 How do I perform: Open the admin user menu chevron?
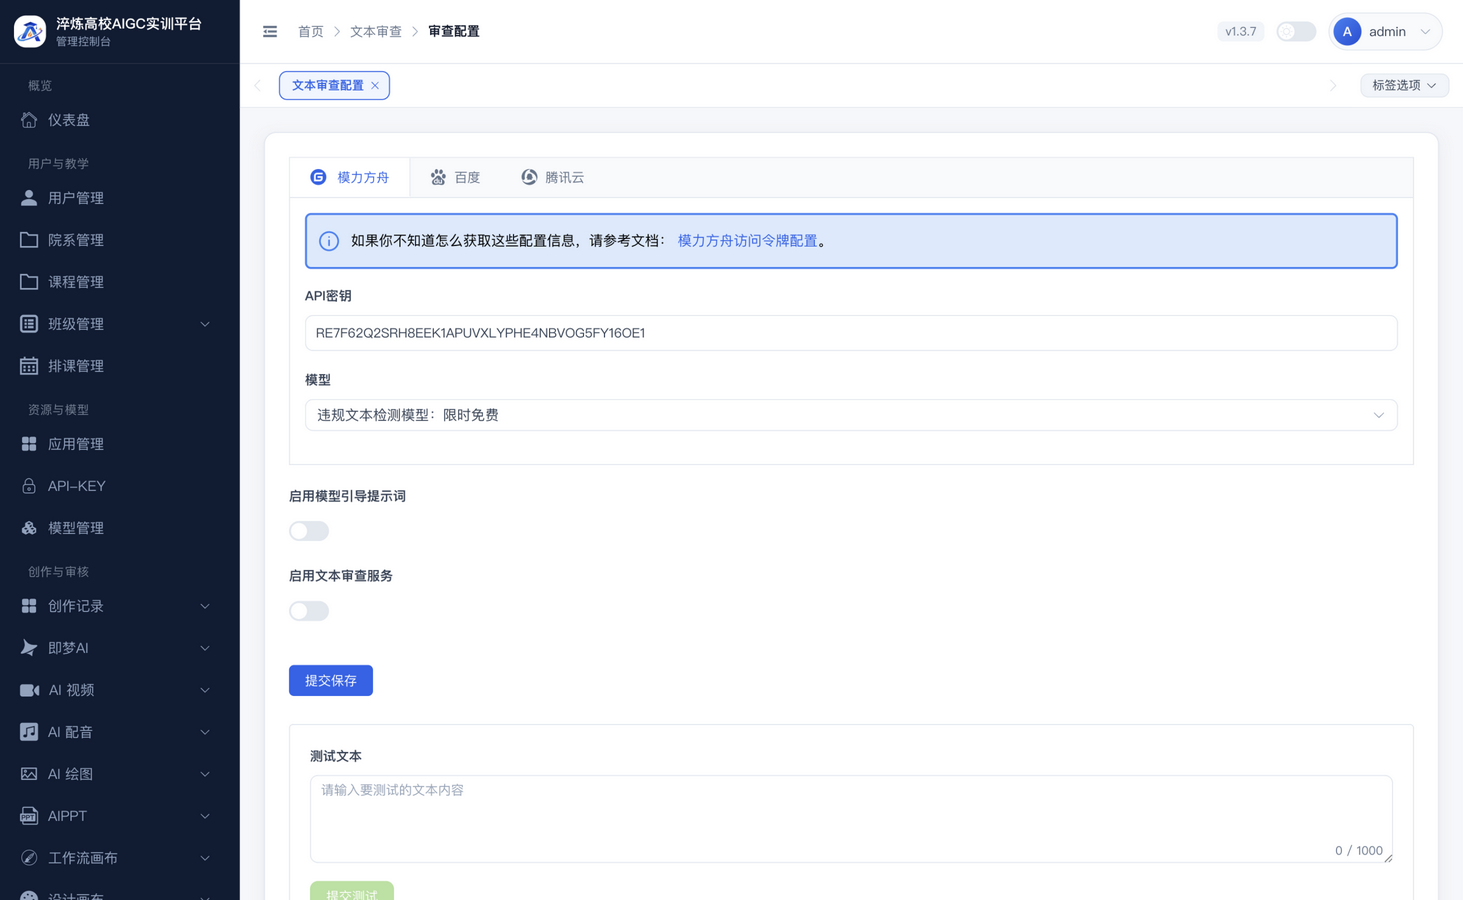(x=1426, y=32)
